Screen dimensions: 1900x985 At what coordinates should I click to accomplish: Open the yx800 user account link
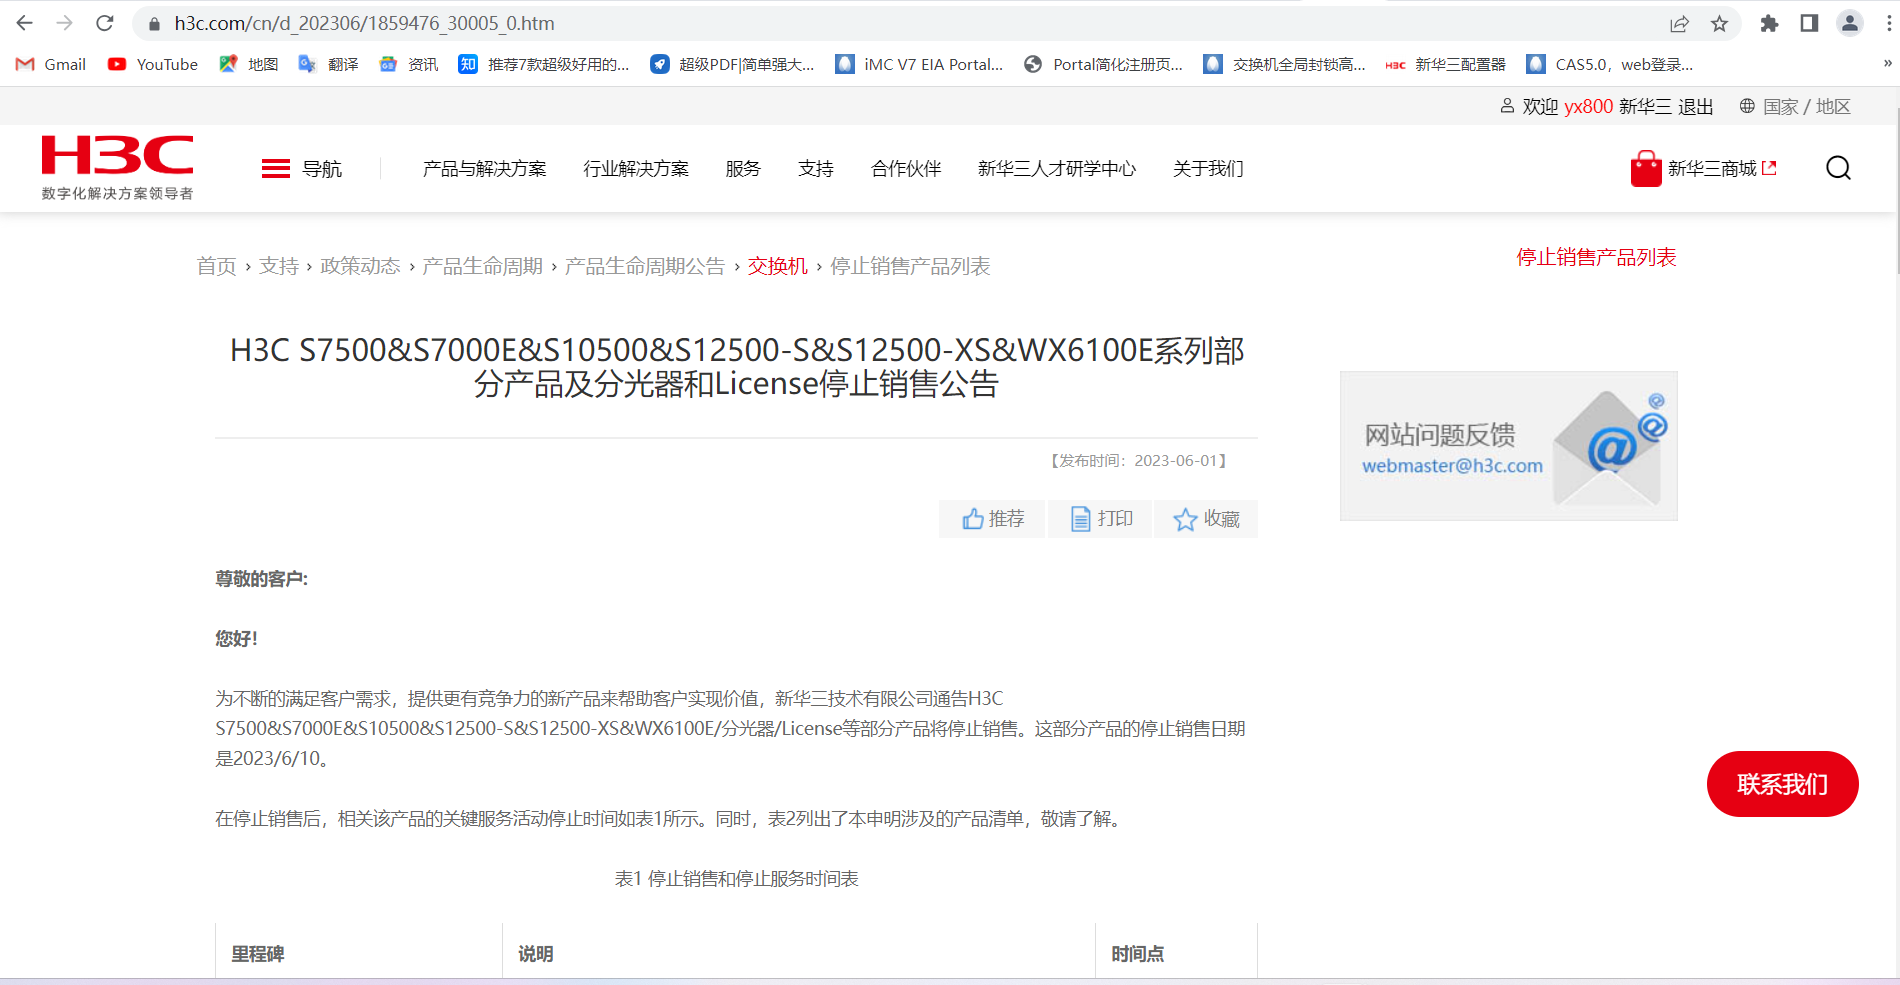[1588, 106]
